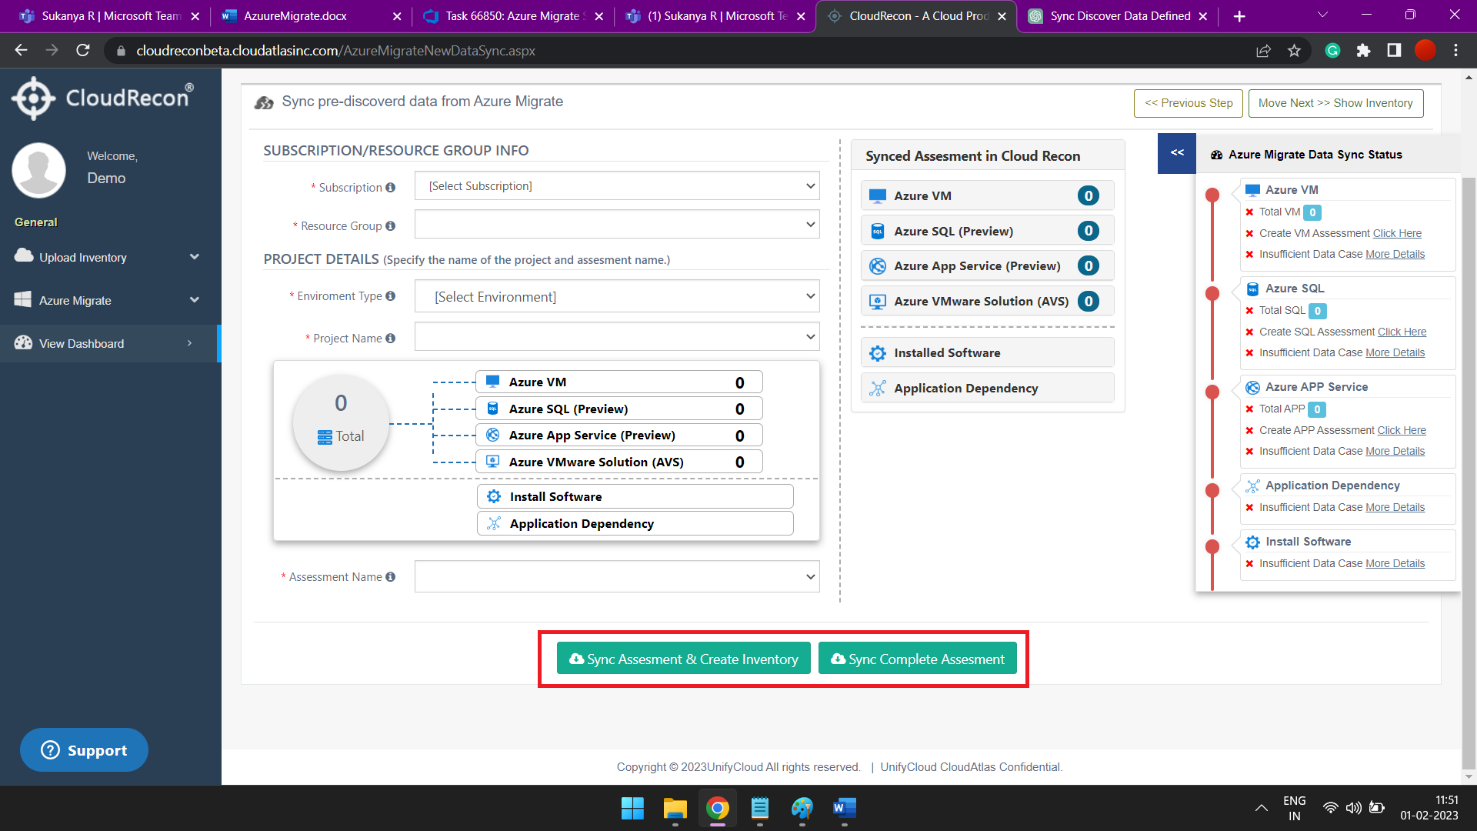Image resolution: width=1477 pixels, height=831 pixels.
Task: Bookmark this page with the star icon
Action: pyautogui.click(x=1294, y=50)
